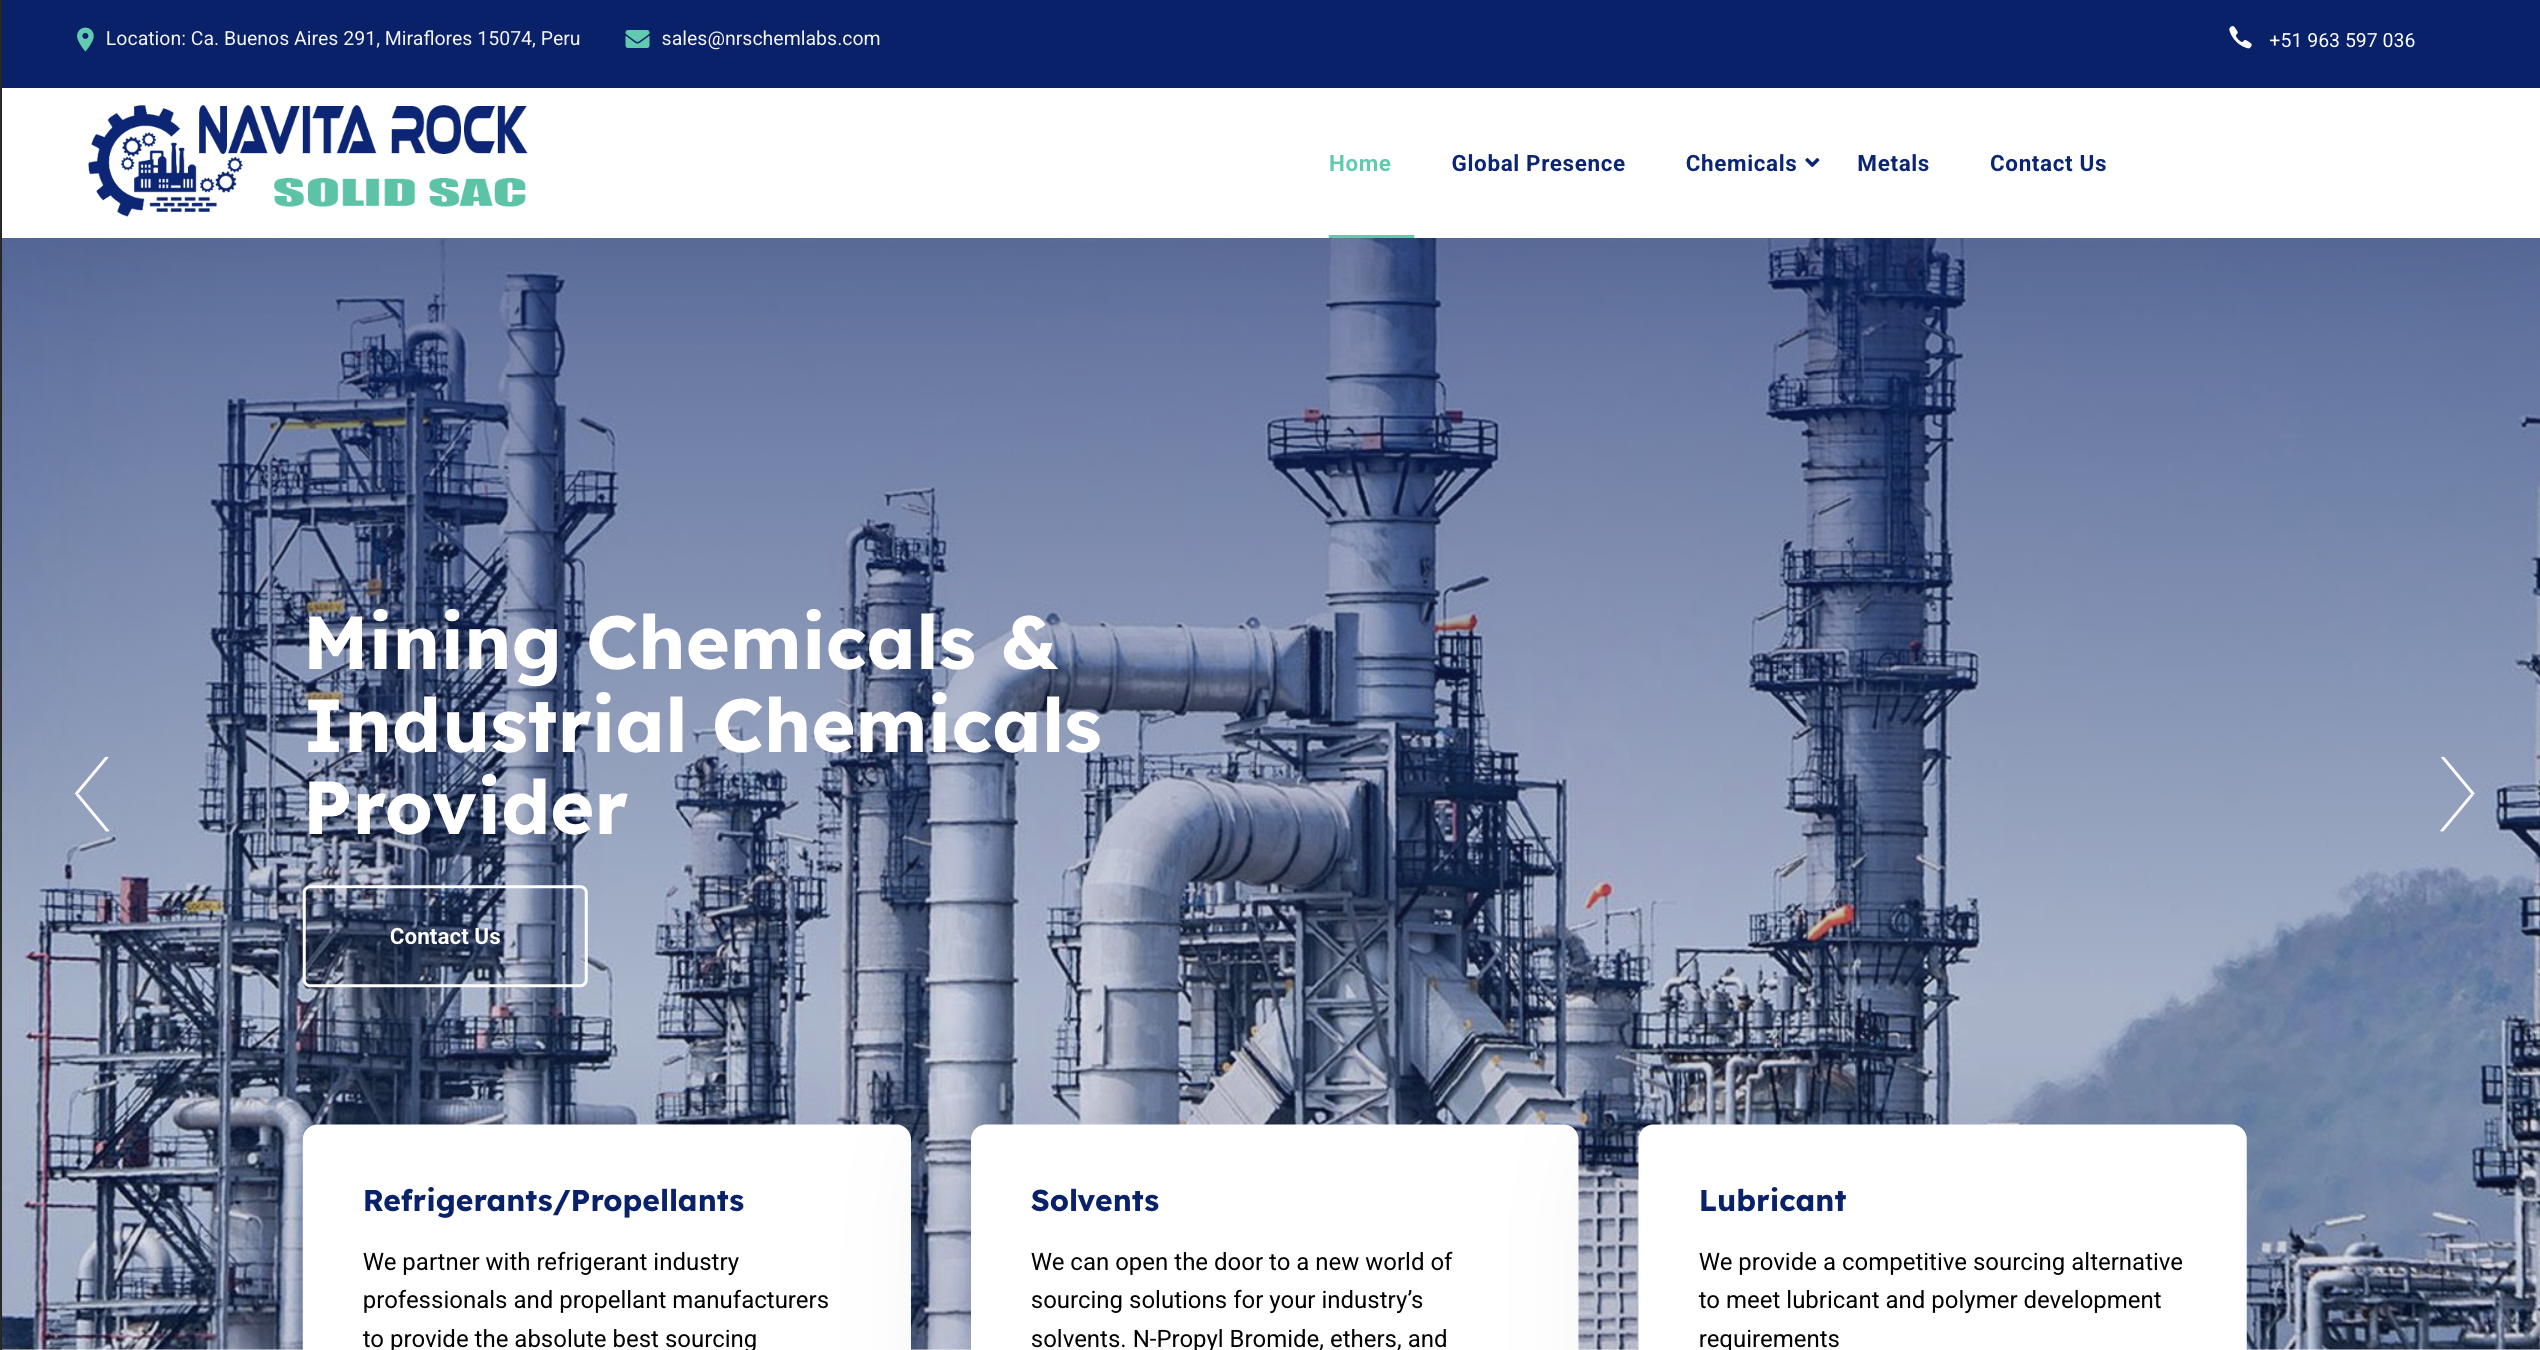Expand the Chemicals dropdown chevron
The width and height of the screenshot is (2540, 1350).
(x=1812, y=163)
